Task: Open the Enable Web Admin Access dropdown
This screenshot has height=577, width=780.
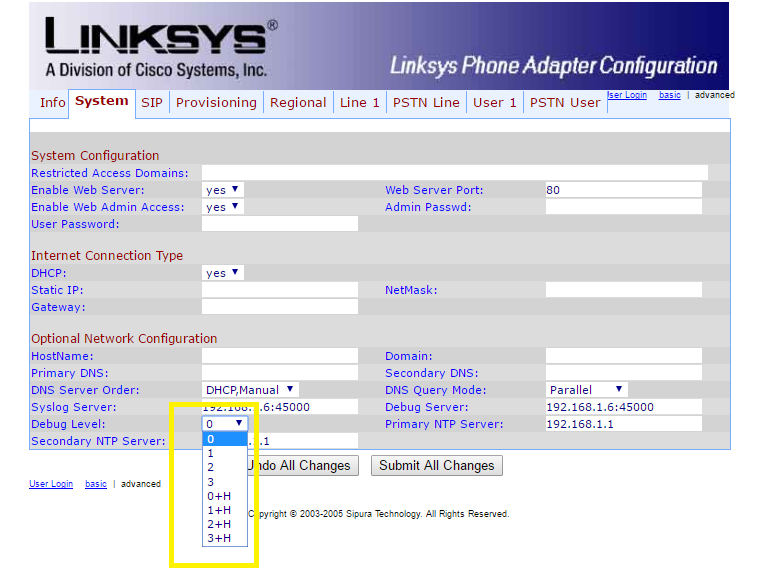Action: [x=223, y=206]
